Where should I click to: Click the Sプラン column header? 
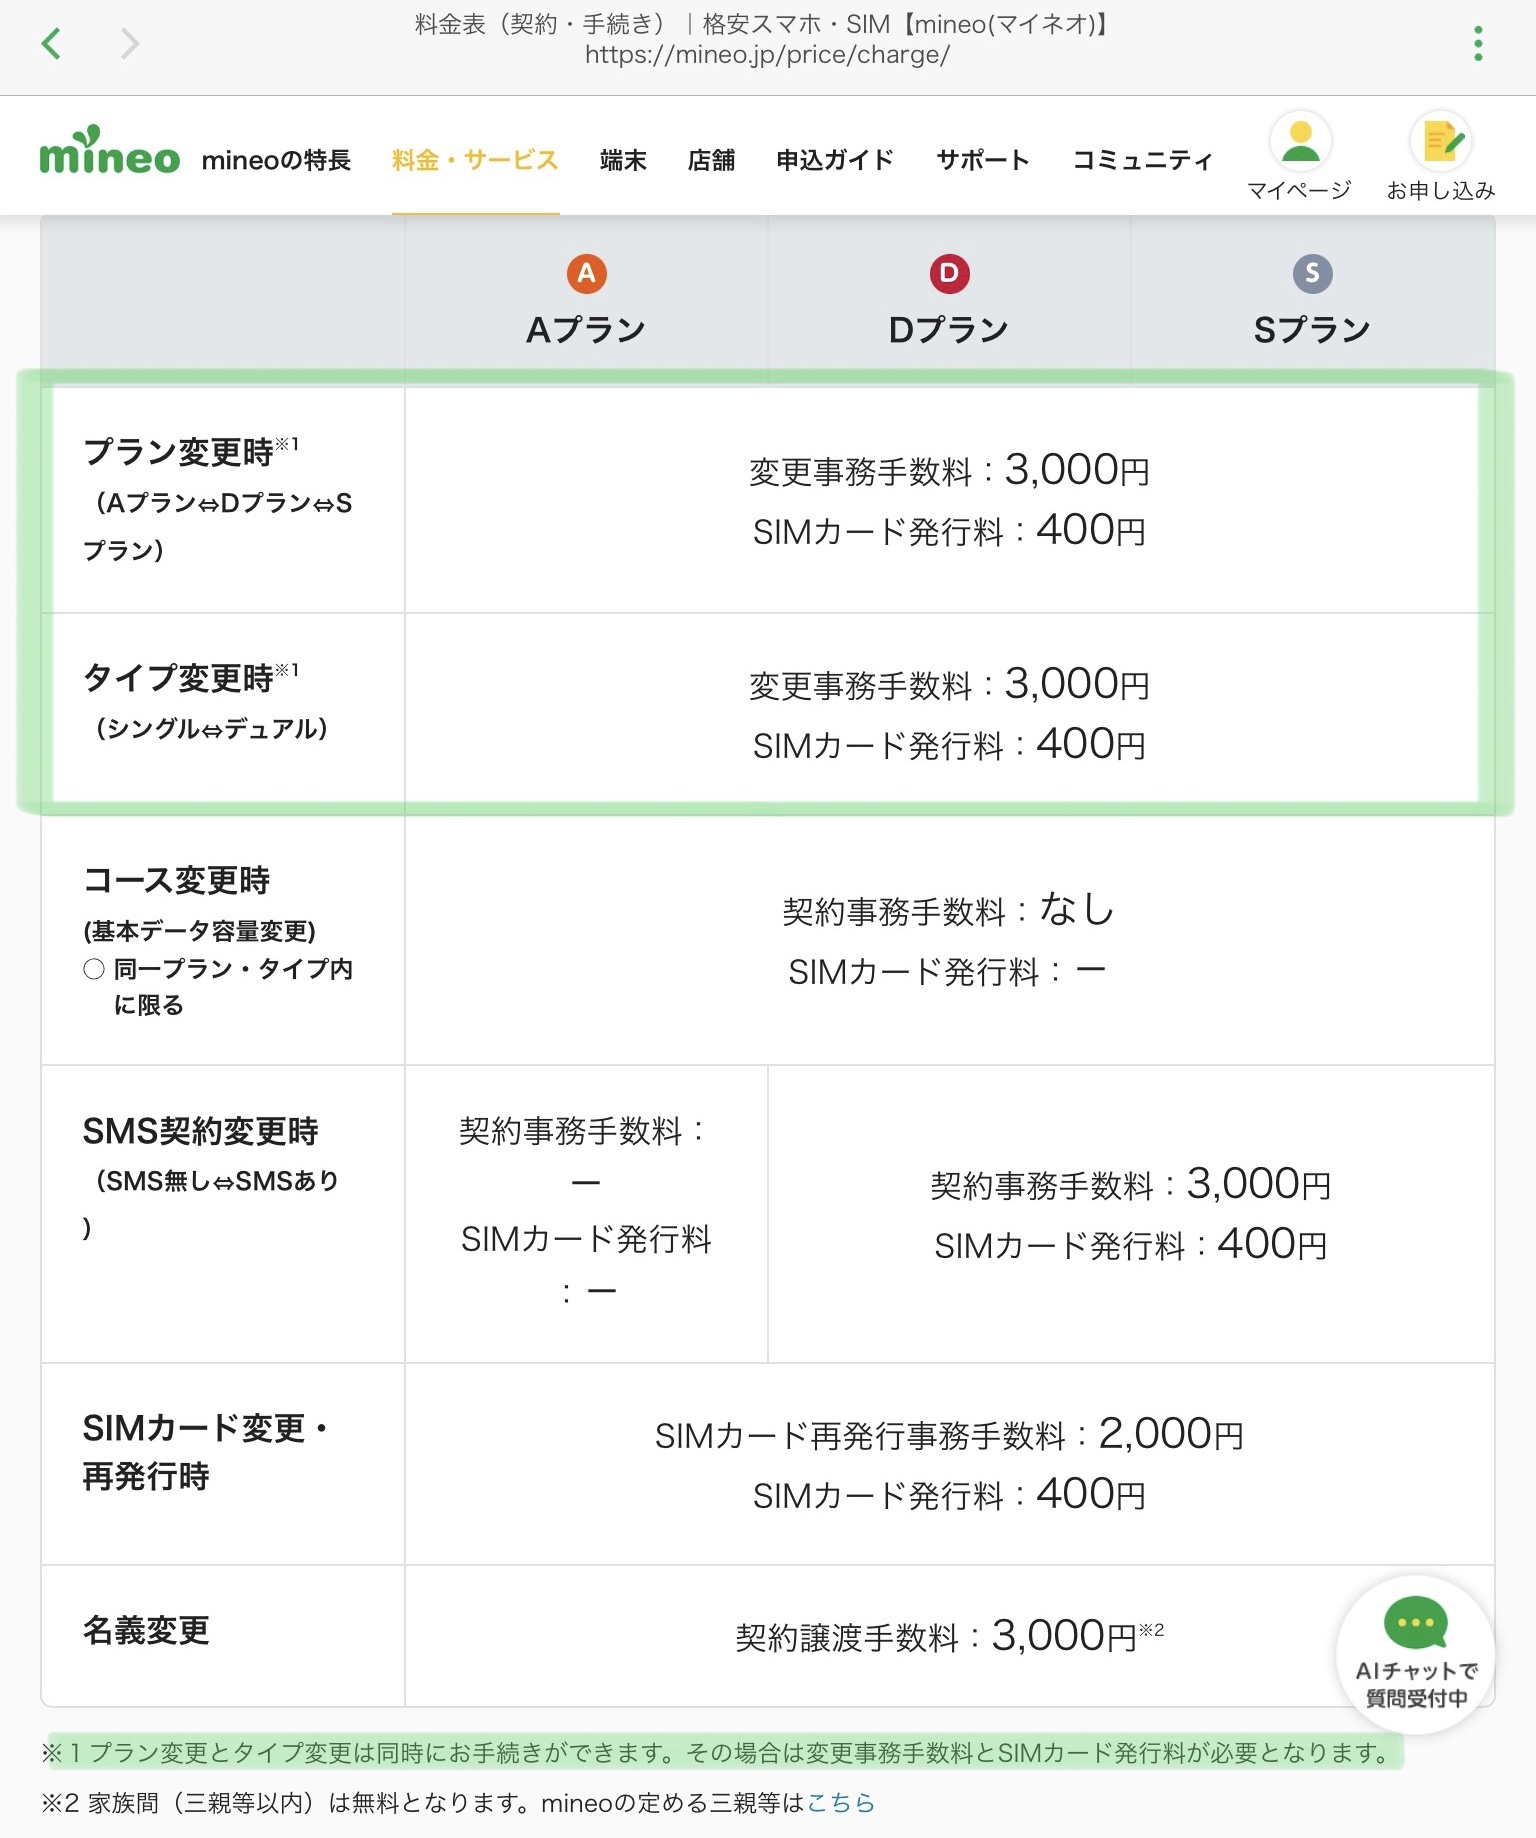point(1312,329)
